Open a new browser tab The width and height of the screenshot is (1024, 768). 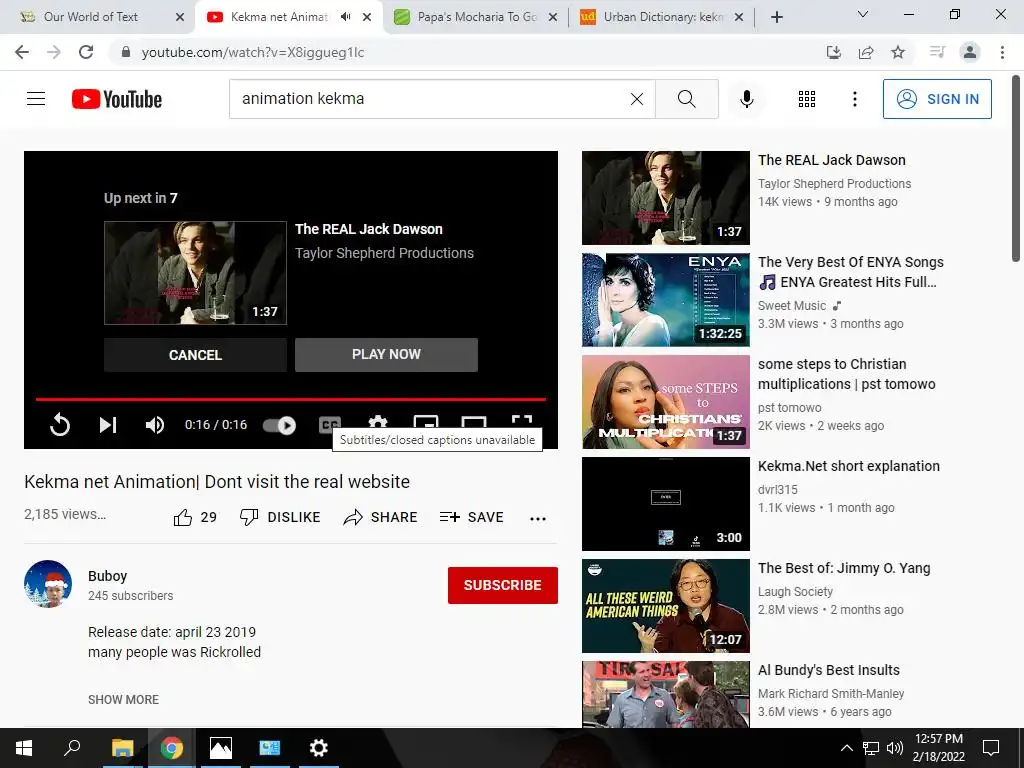point(776,17)
